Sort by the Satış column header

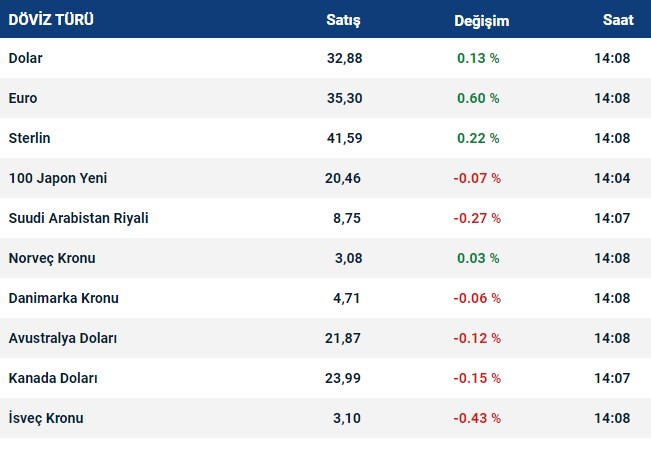point(344,19)
